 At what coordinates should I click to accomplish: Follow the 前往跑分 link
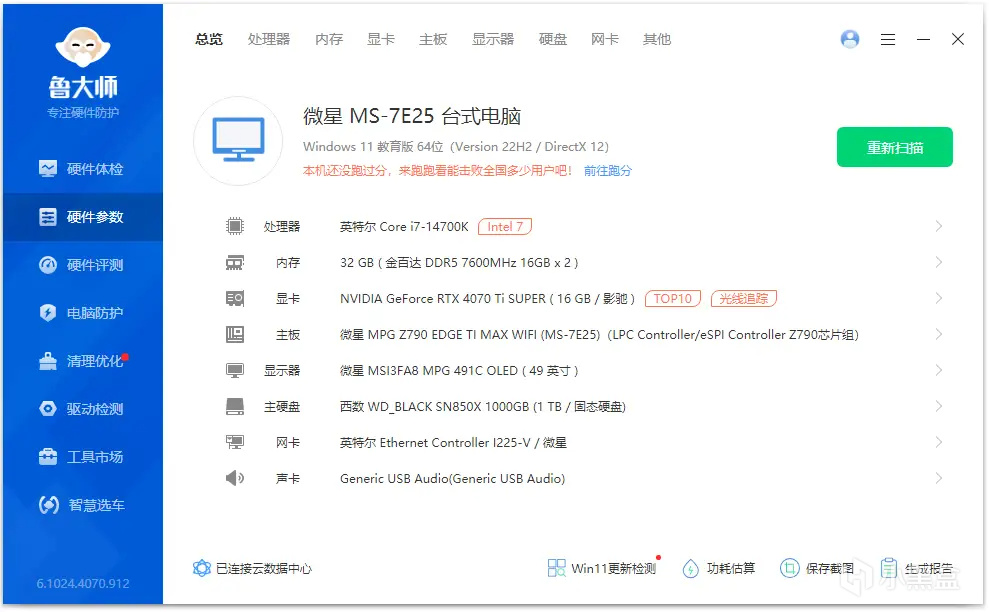tap(607, 170)
